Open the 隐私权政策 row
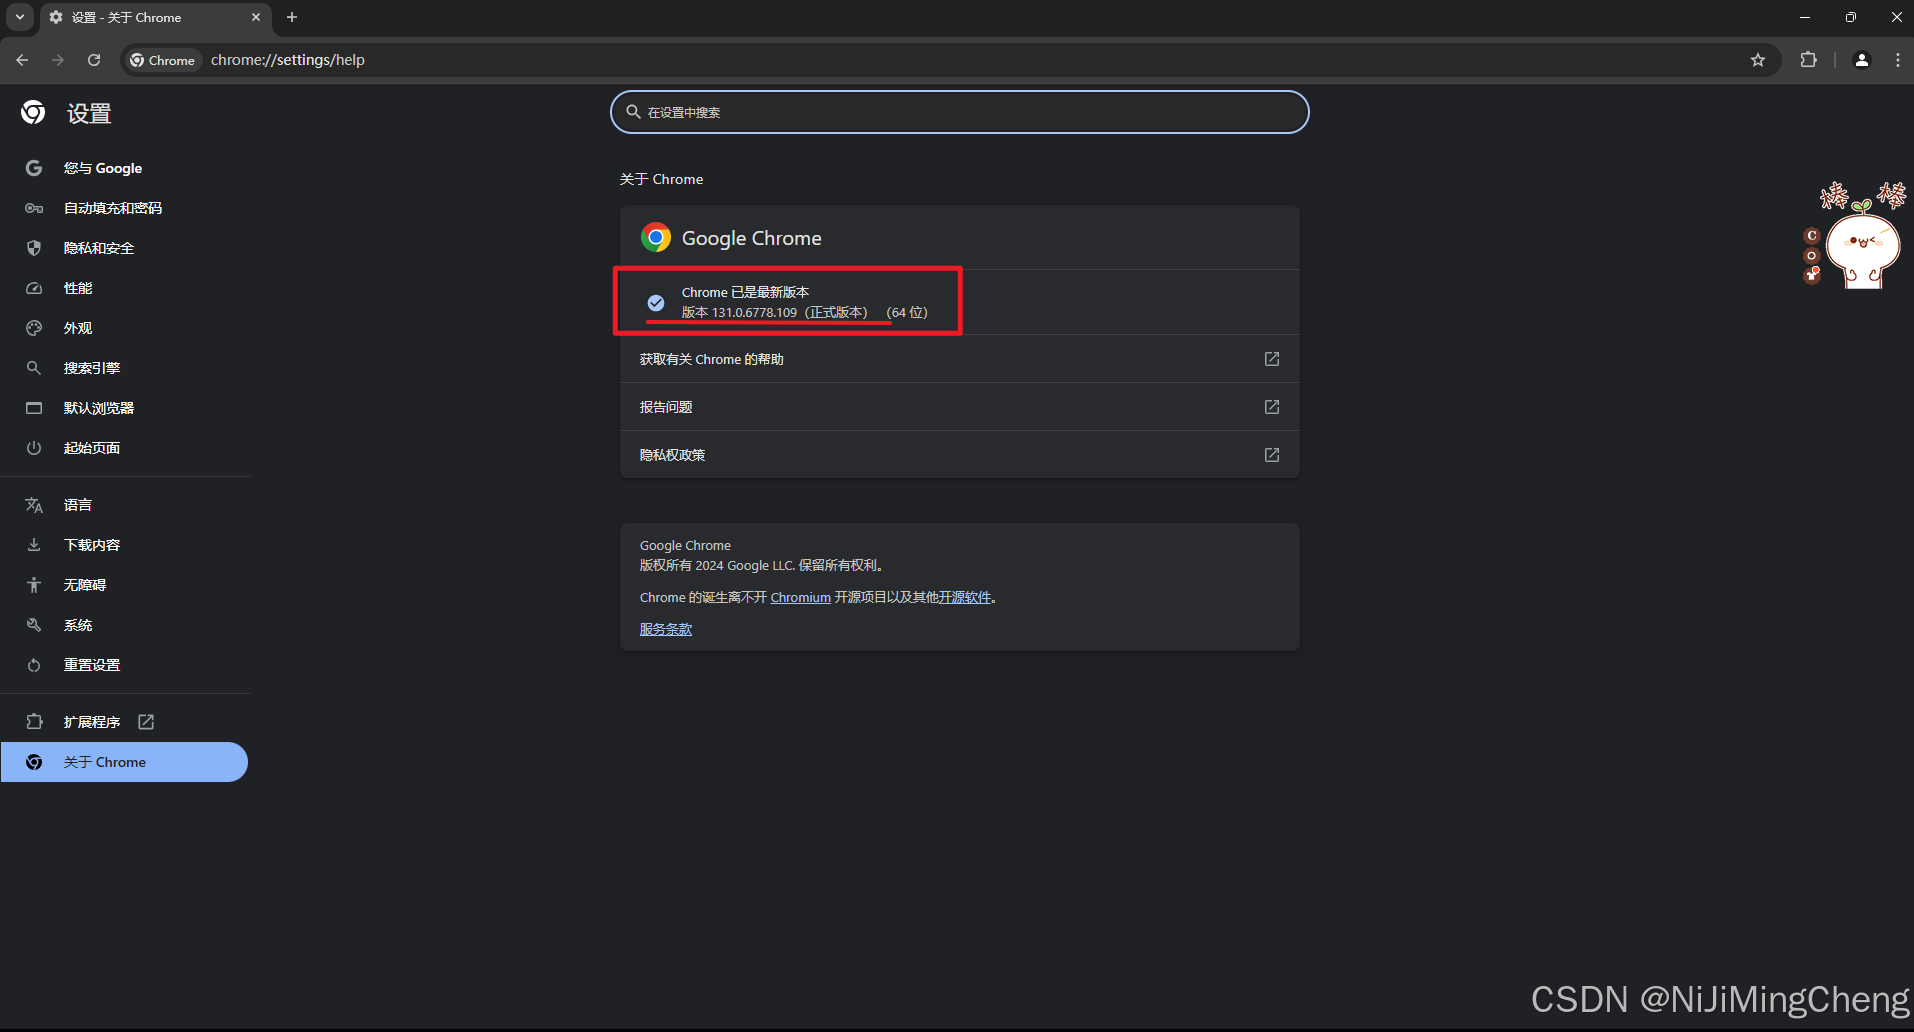 960,455
